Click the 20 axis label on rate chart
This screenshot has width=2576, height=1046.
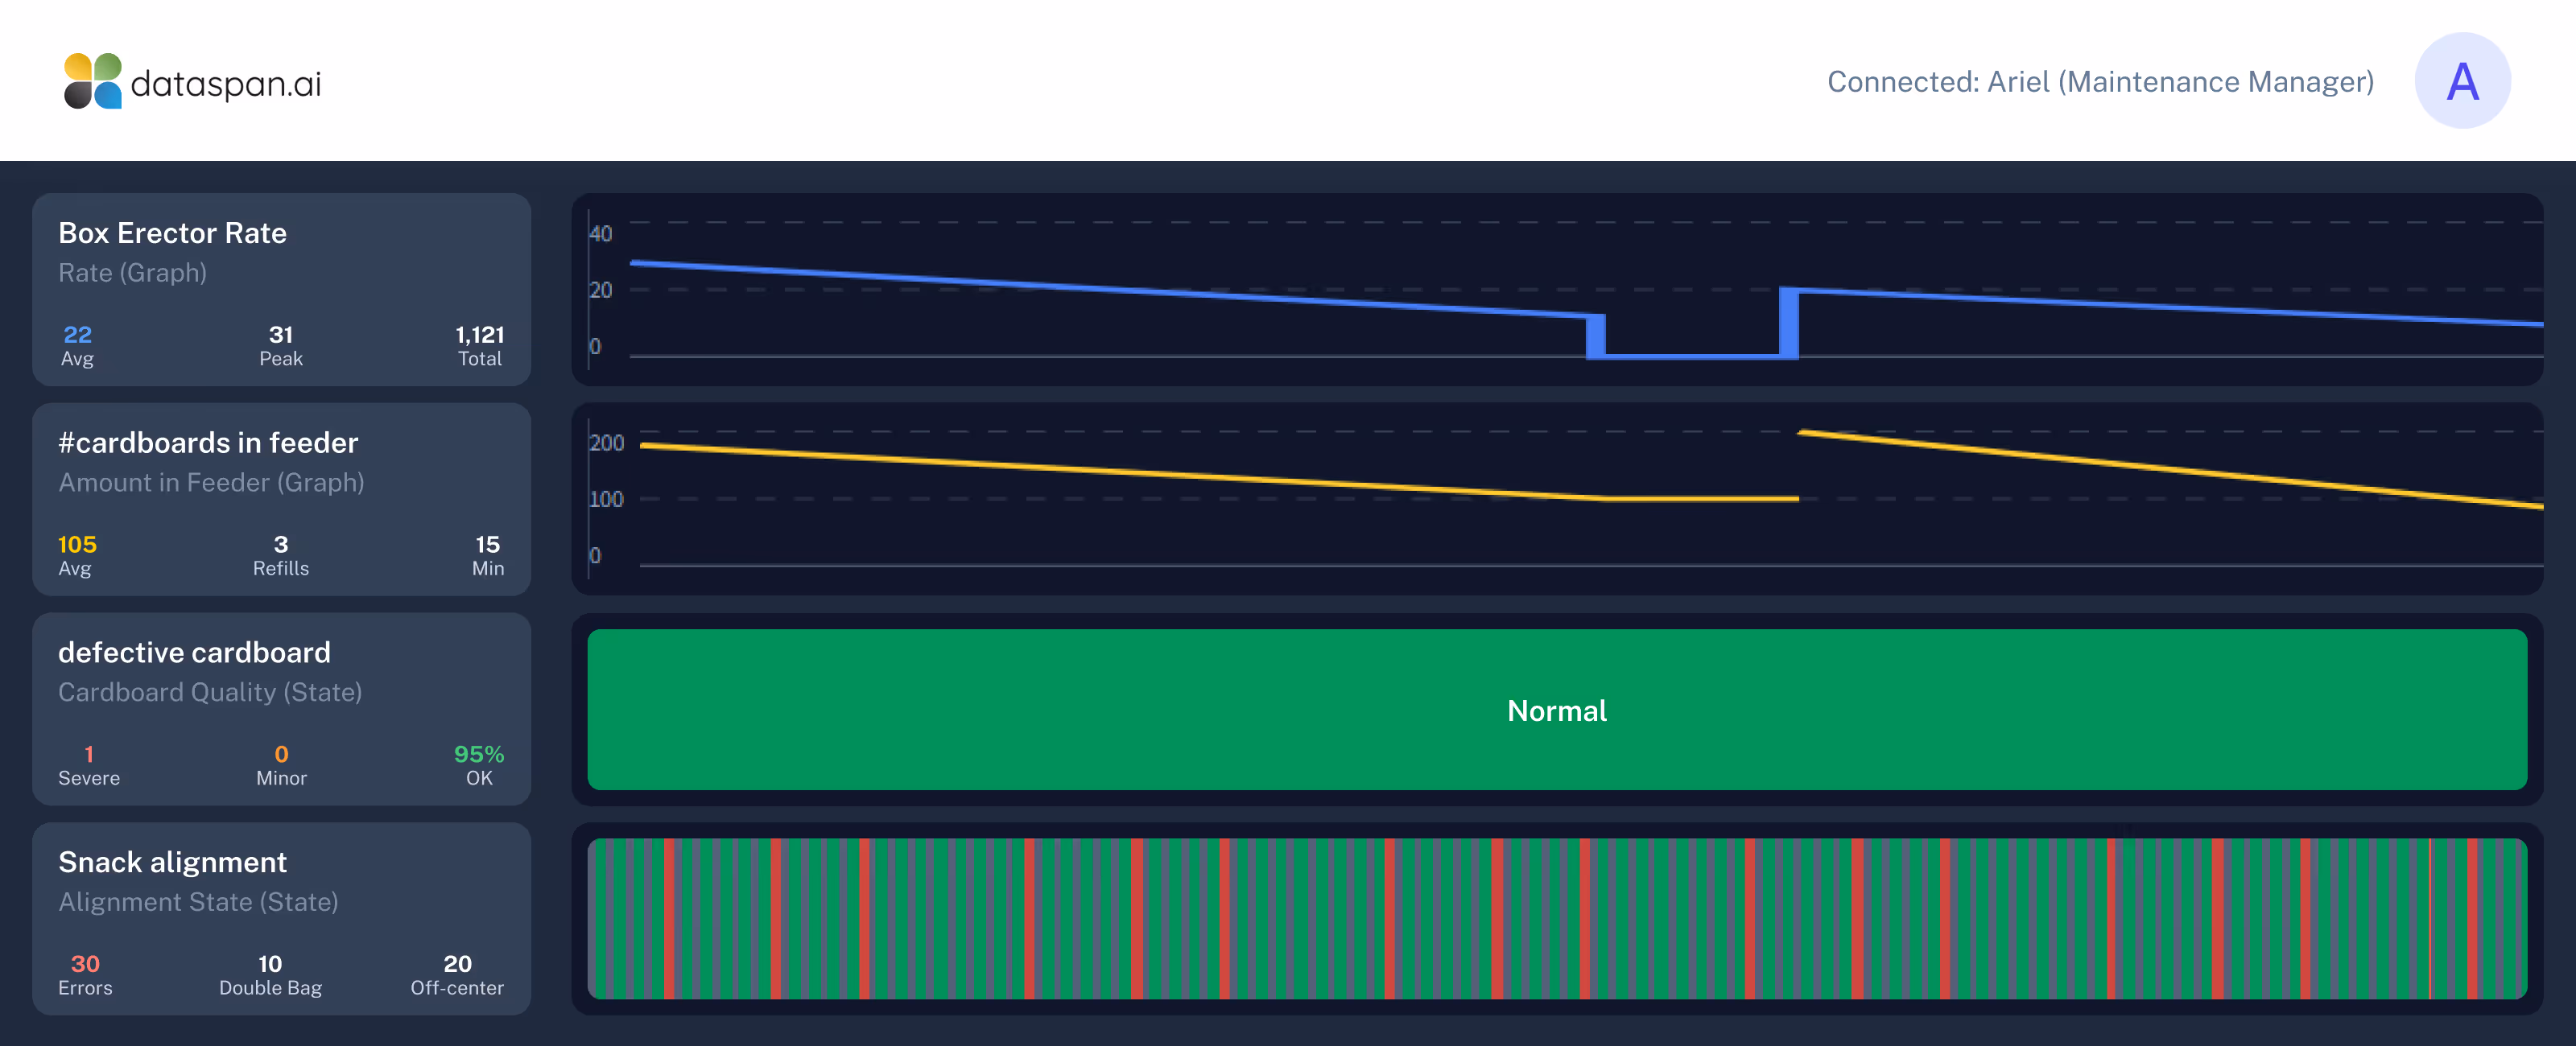click(x=600, y=290)
